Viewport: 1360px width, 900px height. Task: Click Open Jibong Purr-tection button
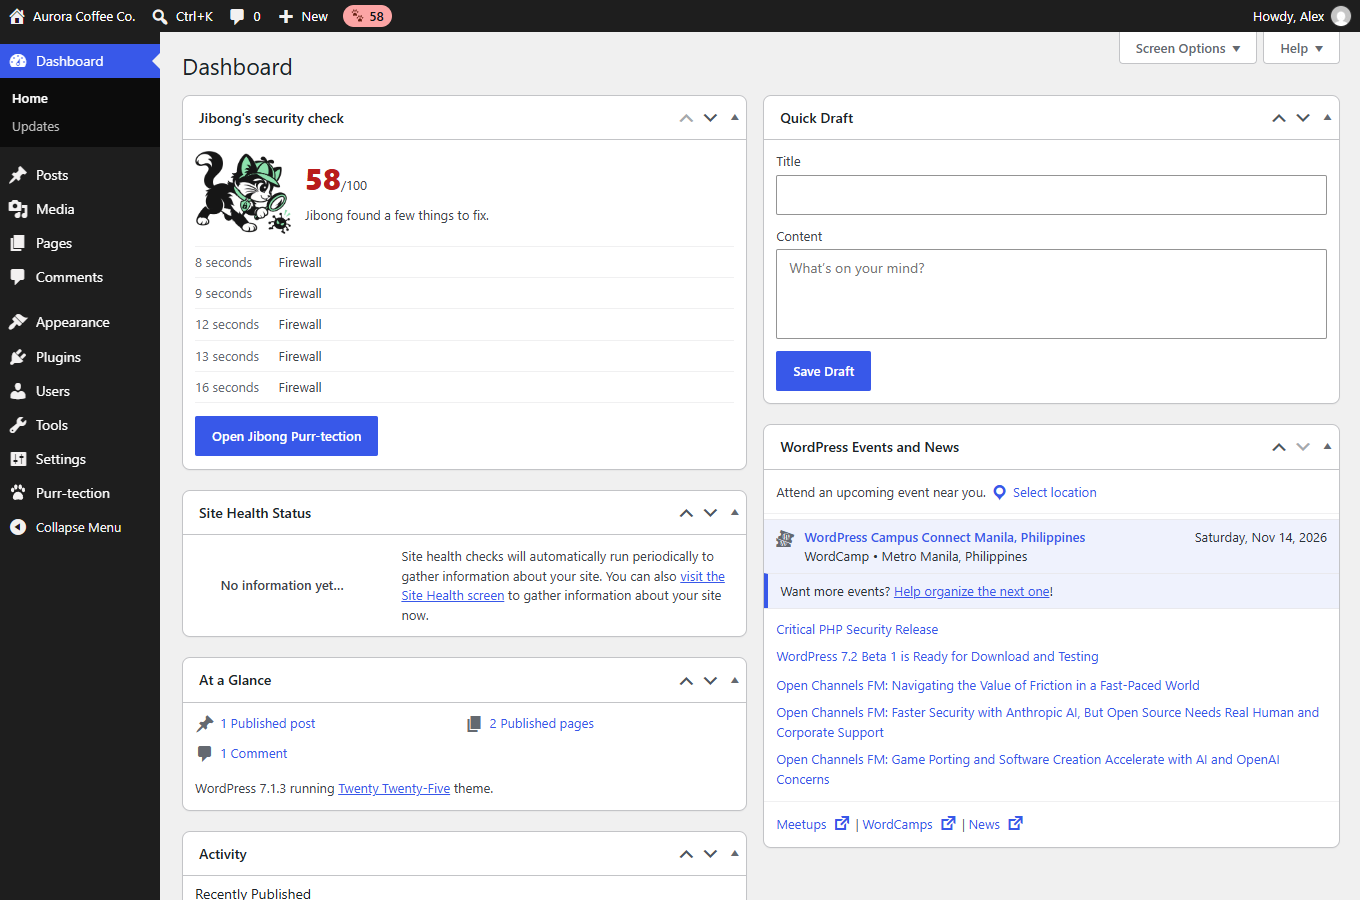tap(286, 436)
